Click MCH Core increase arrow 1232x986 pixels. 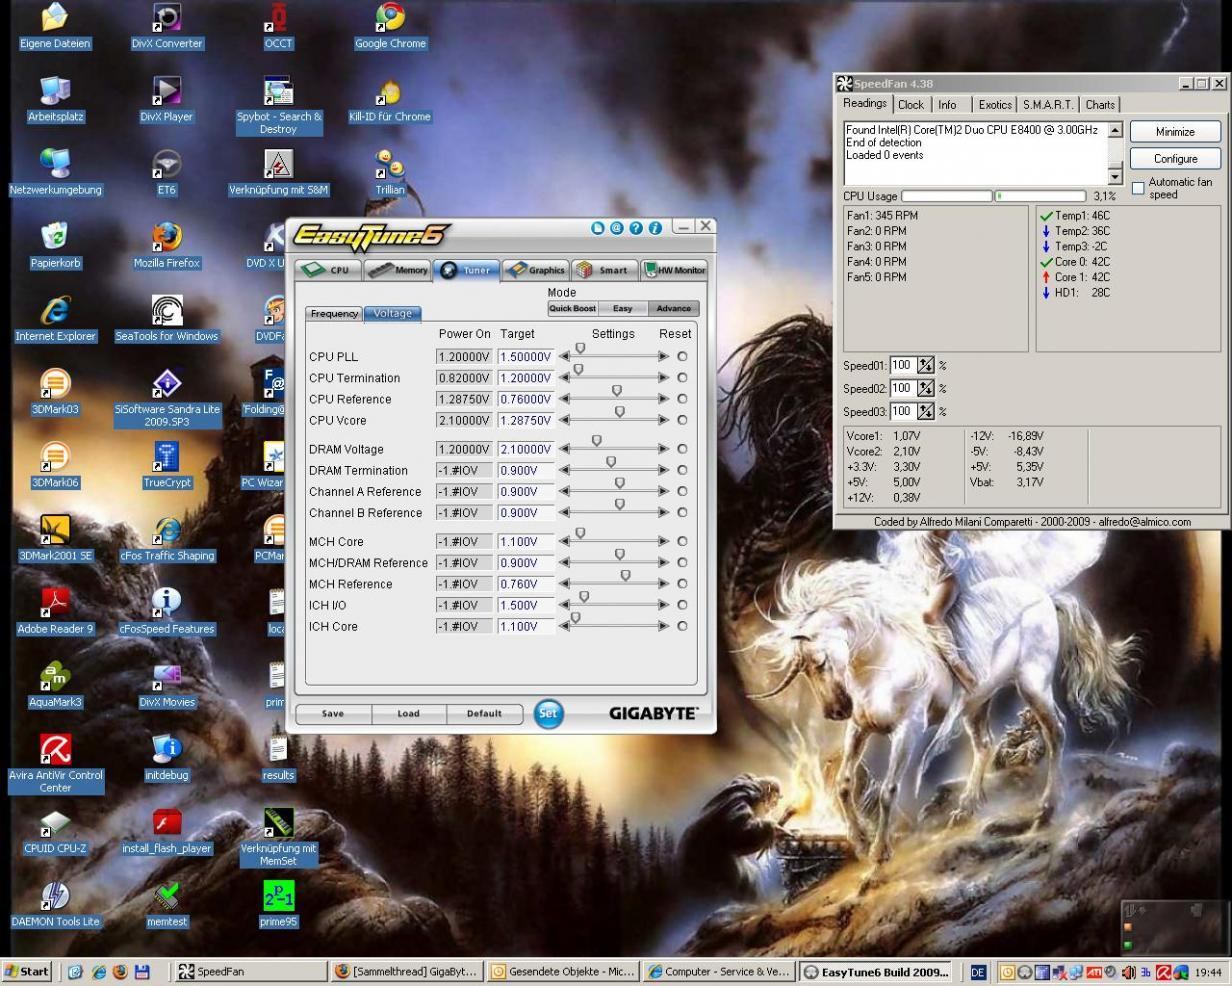click(663, 541)
